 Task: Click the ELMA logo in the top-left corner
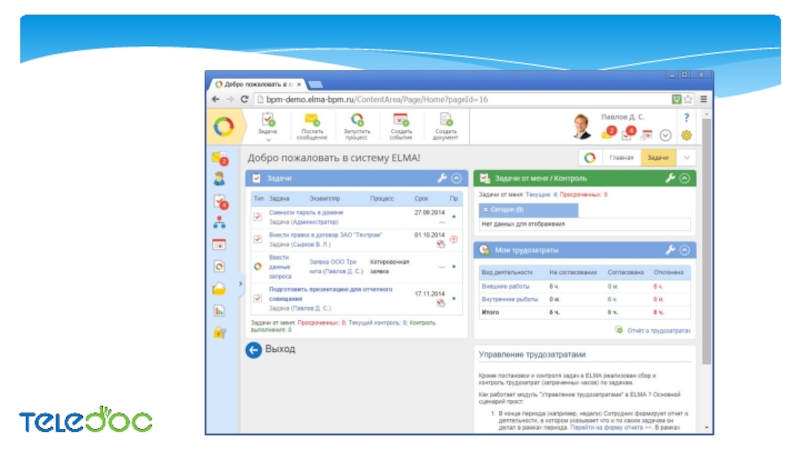223,127
